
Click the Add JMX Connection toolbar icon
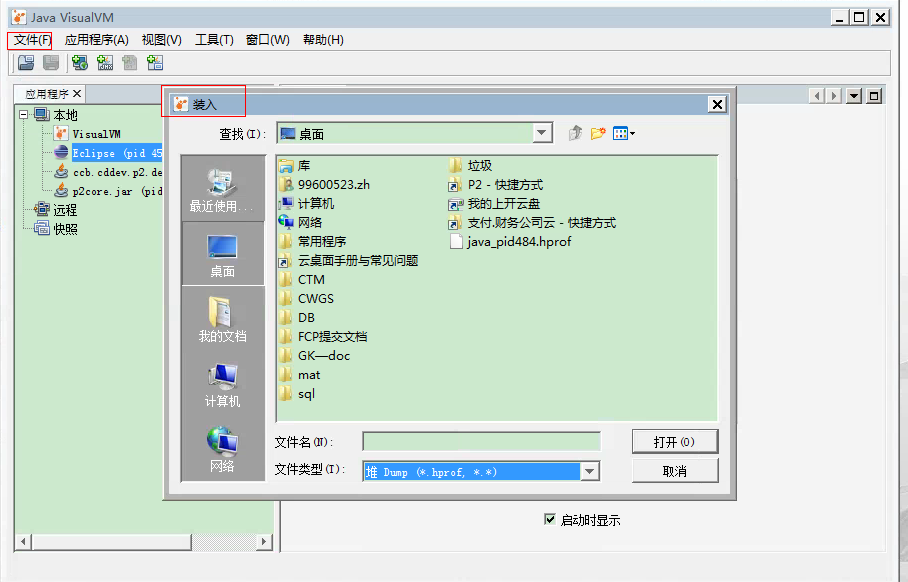(x=105, y=63)
